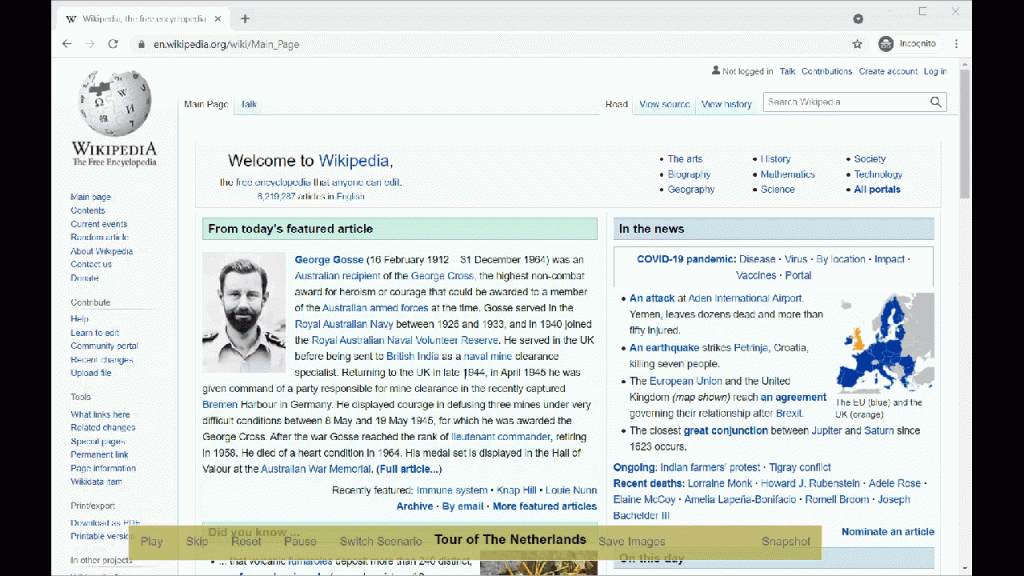Screen dimensions: 1024x576
Task: Click inside the Search Wikipedia field
Action: [845, 102]
